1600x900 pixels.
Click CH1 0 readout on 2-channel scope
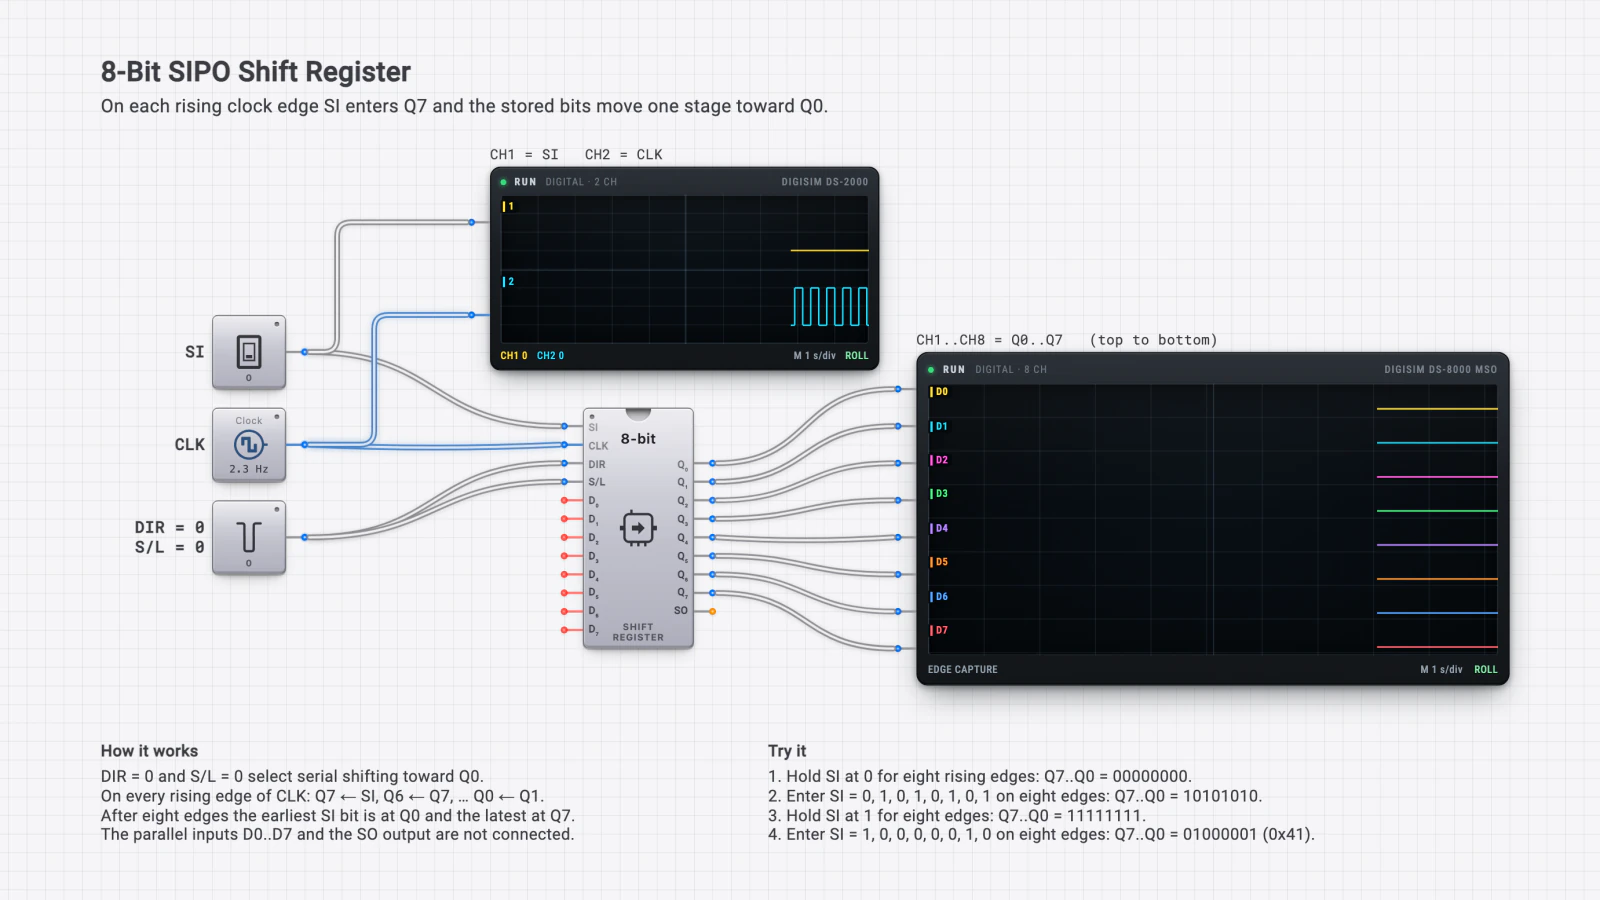tap(514, 356)
